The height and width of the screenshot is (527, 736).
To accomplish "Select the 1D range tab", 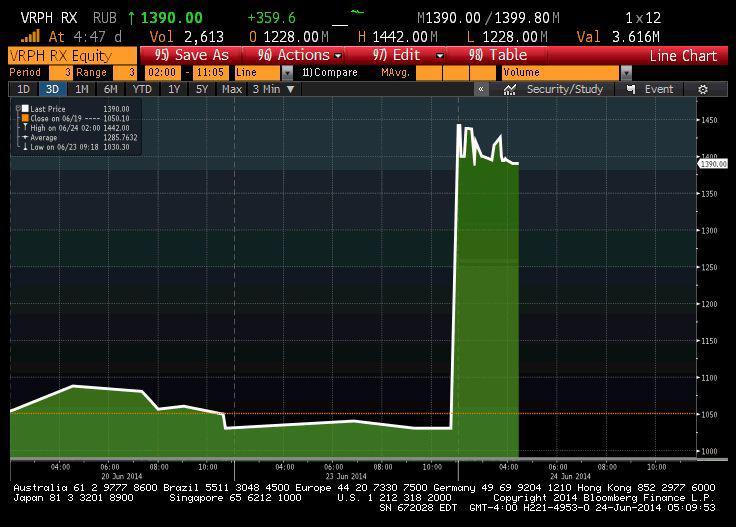I will [23, 89].
